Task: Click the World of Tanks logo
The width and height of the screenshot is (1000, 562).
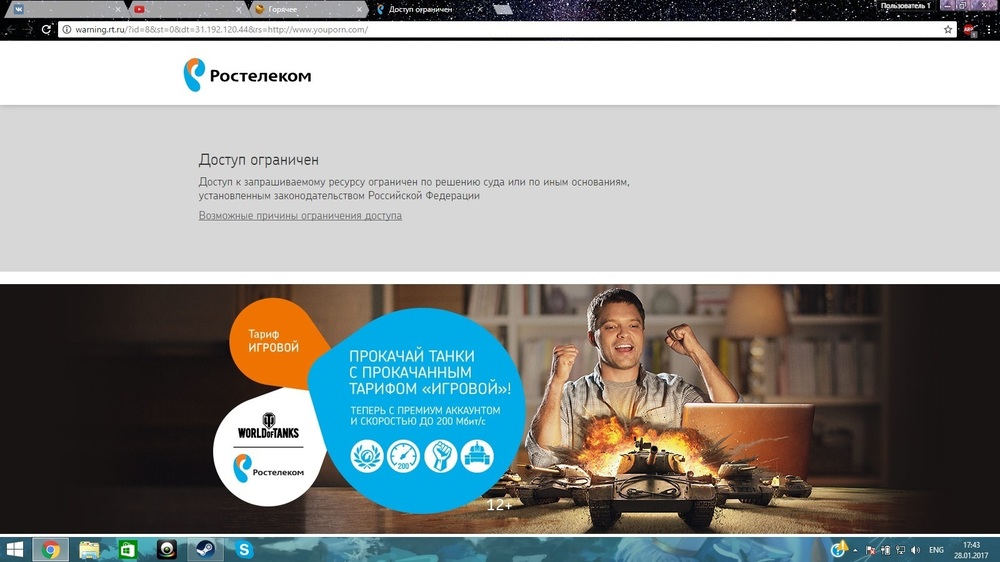Action: [268, 426]
